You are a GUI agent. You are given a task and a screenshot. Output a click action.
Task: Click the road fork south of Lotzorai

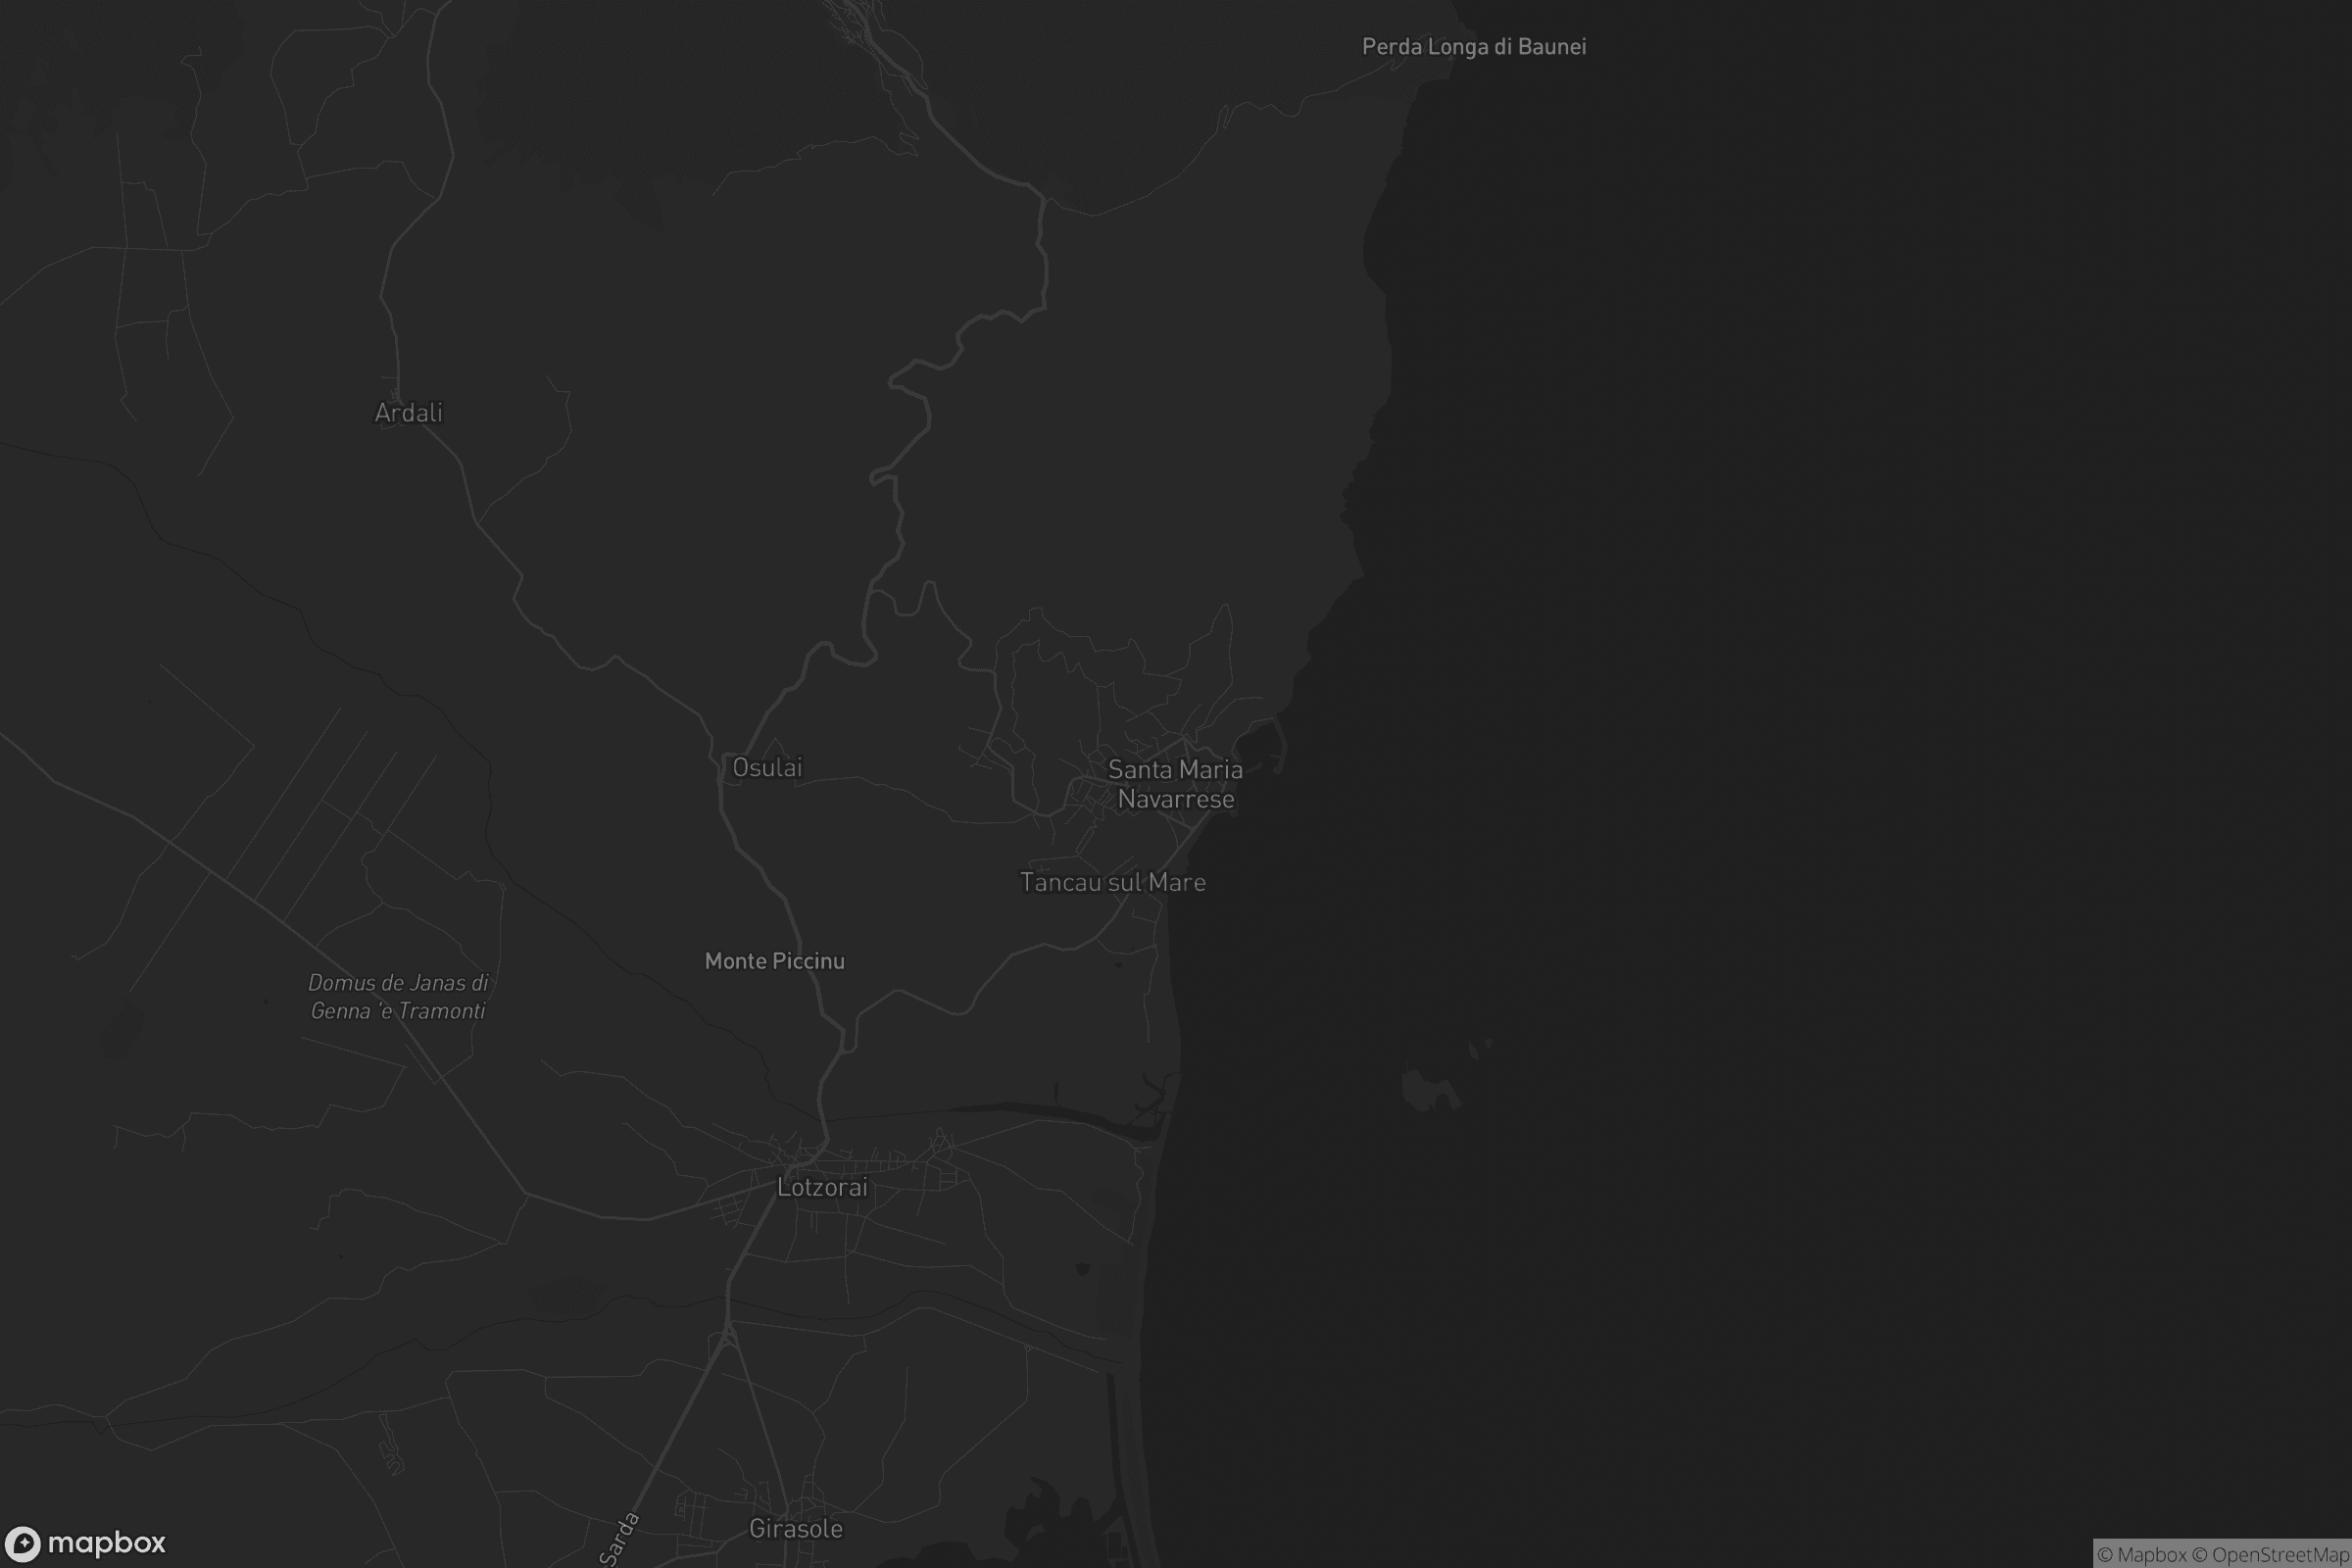point(728,1335)
